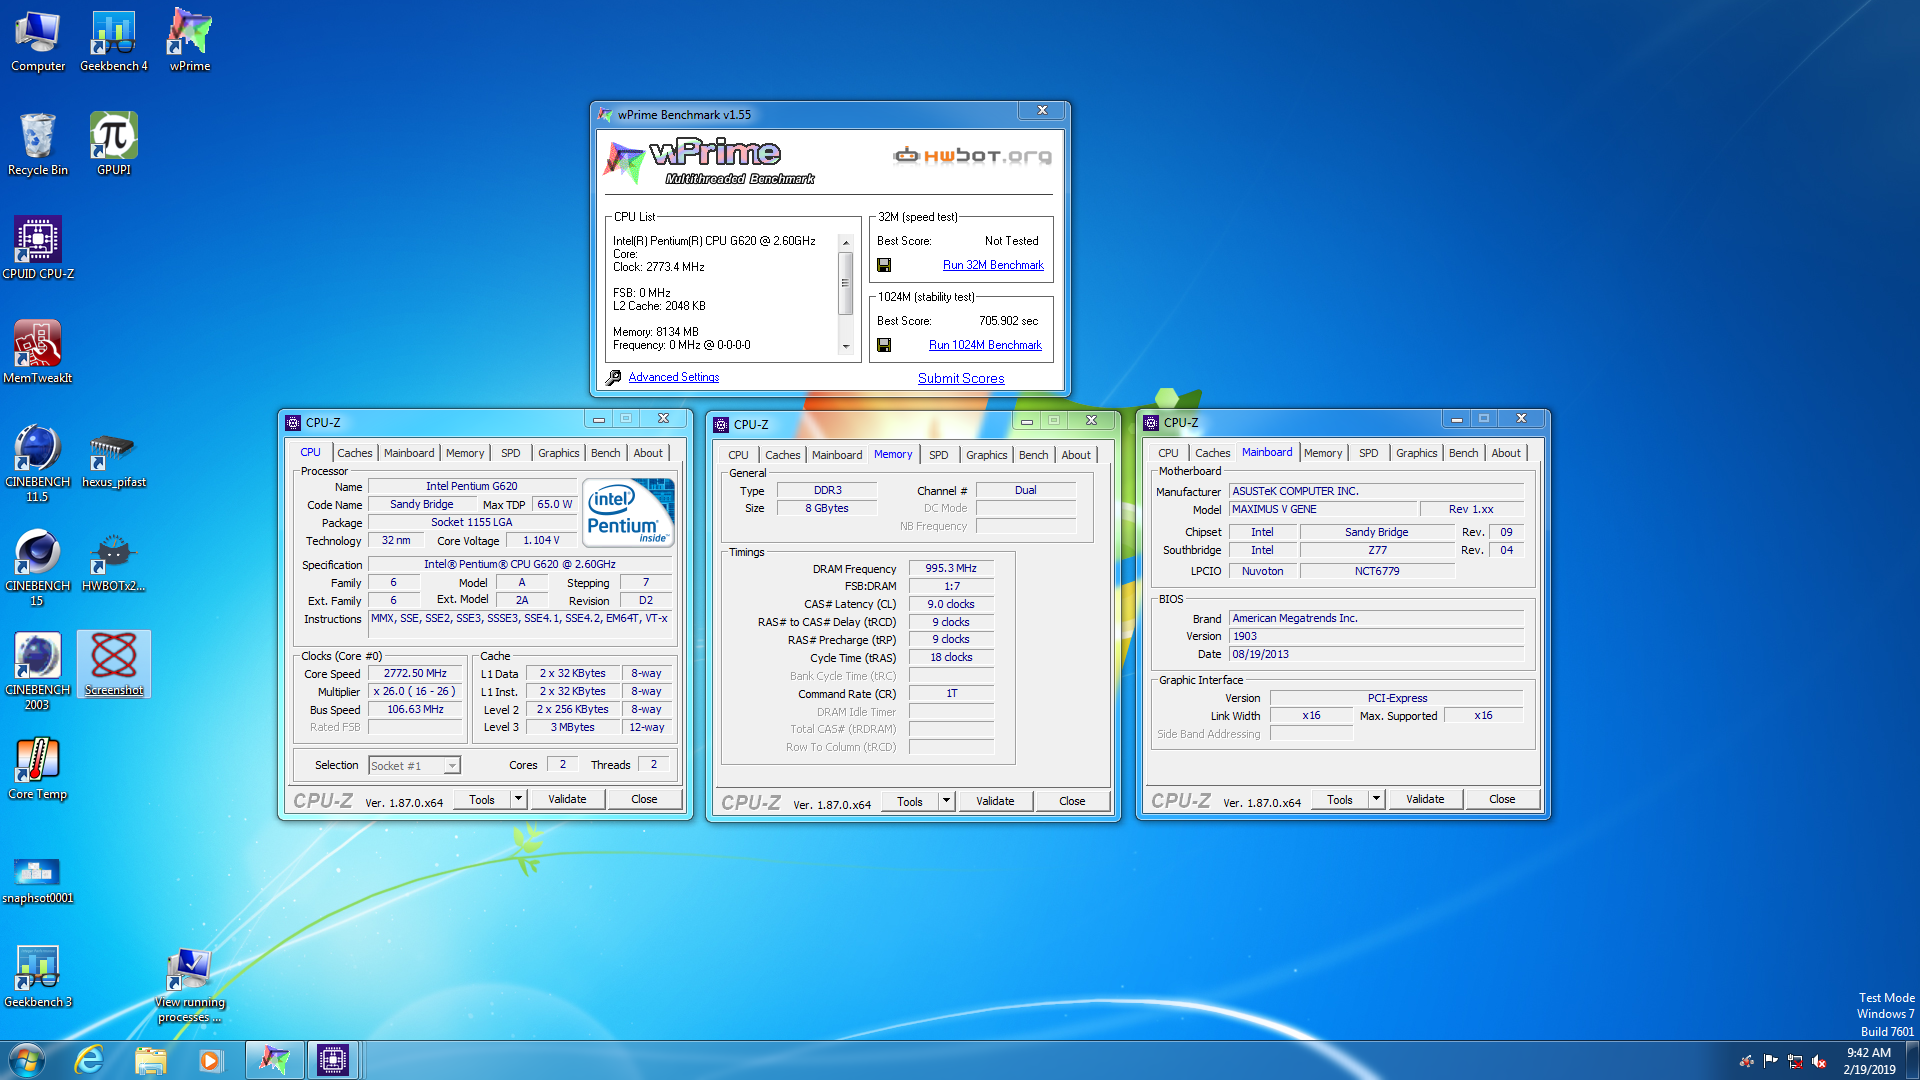Open the hexus_pifast desktop icon
The image size is (1920, 1080).
[x=114, y=458]
